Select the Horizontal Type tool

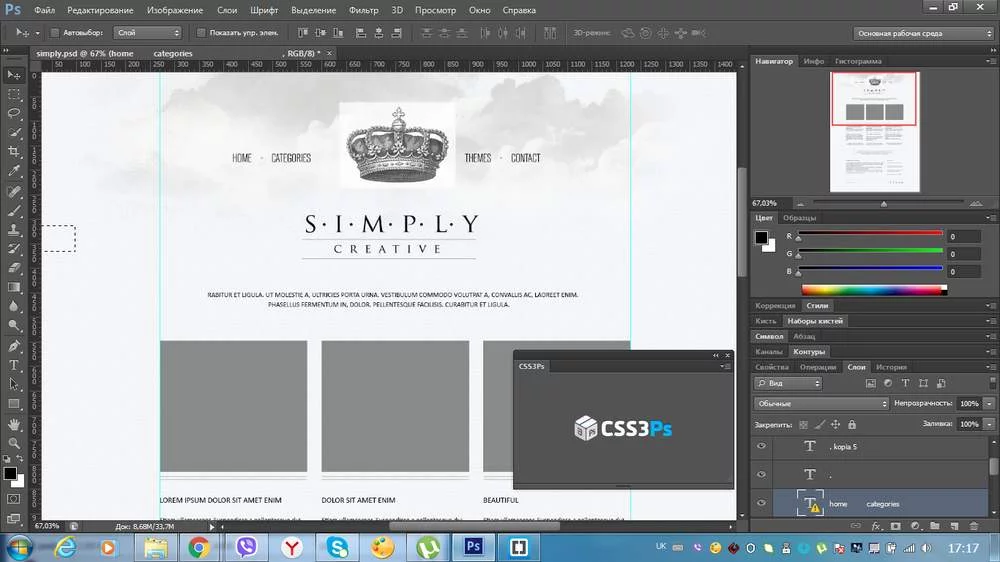(x=14, y=365)
